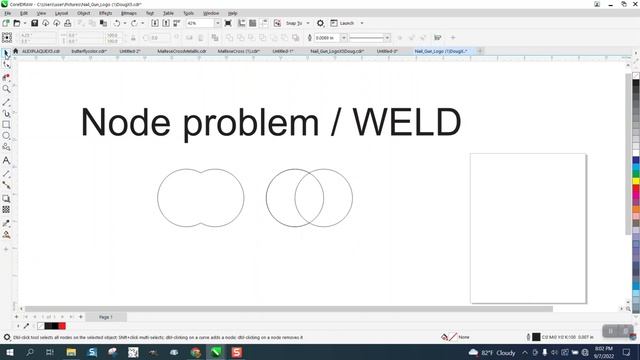The image size is (640, 360).
Task: Select the Transparency checkerboard tool
Action: tap(6, 209)
